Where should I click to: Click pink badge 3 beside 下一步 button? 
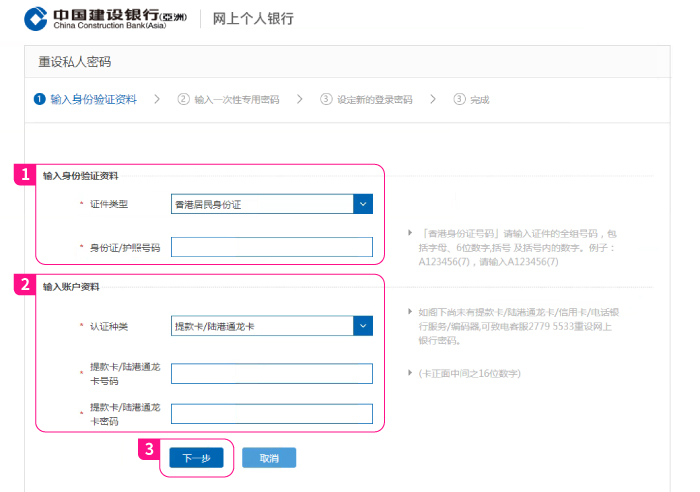(x=148, y=449)
